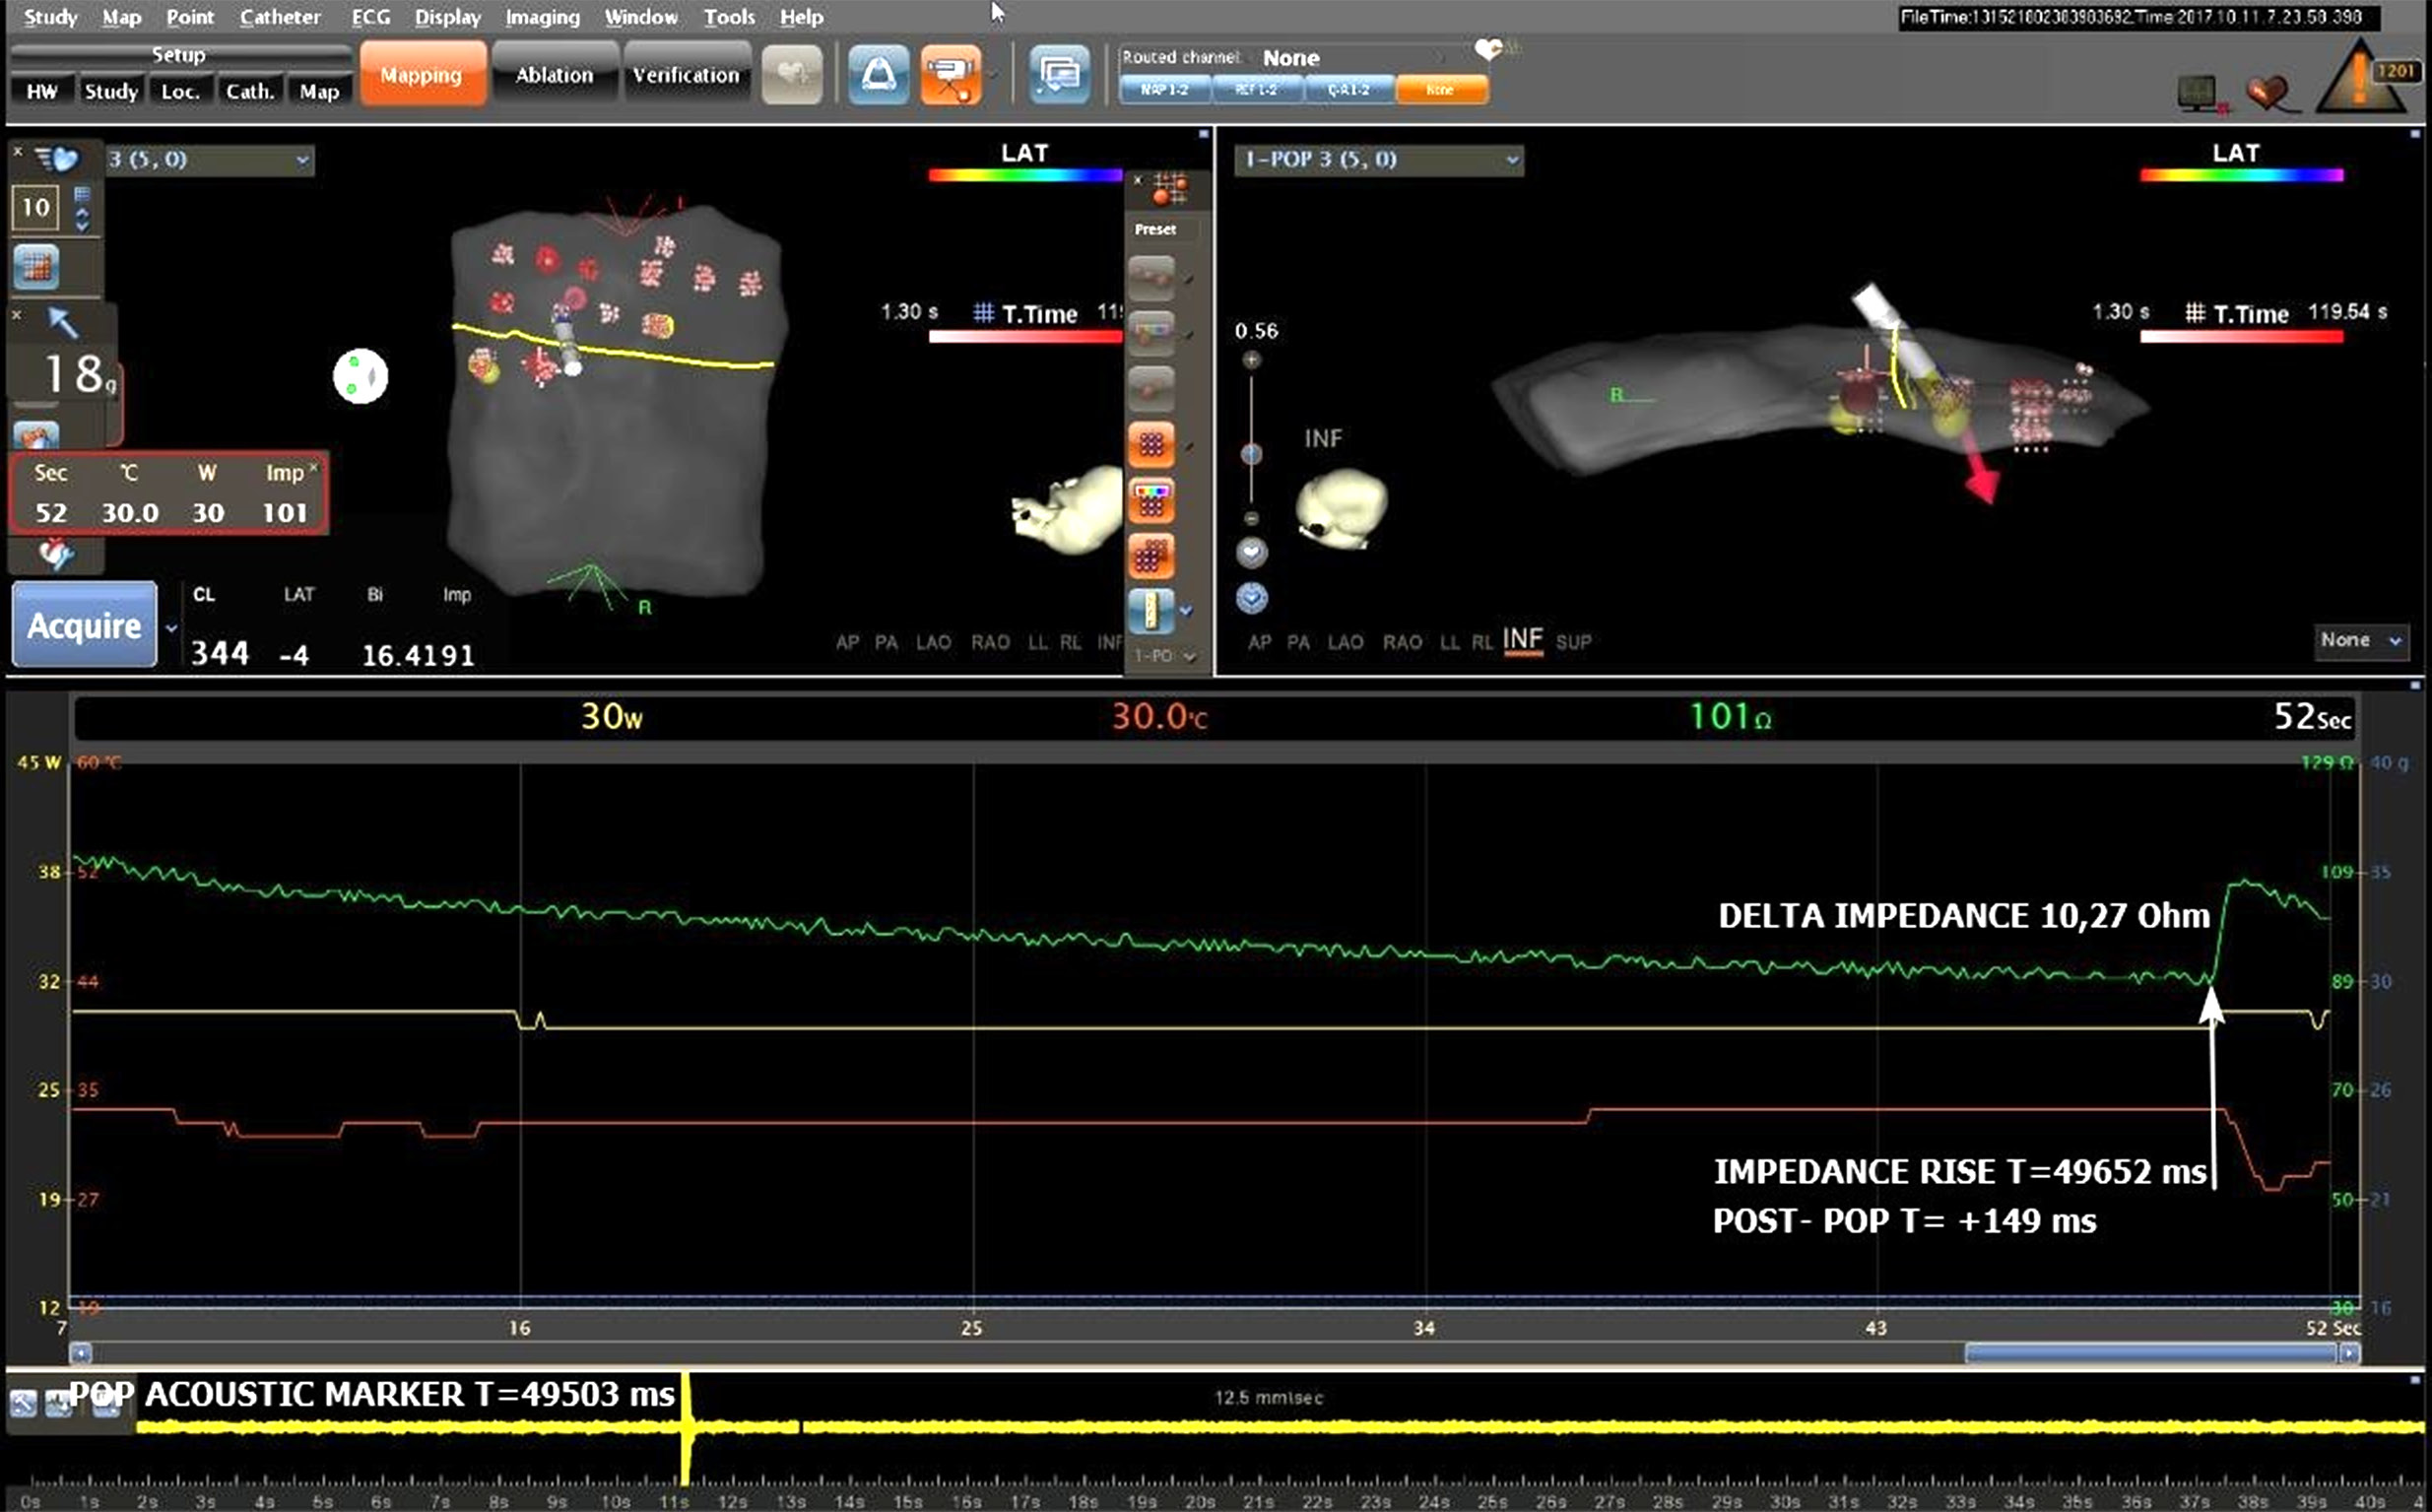Switch to the Ablation tab
This screenshot has width=2432, height=1512.
click(x=554, y=75)
